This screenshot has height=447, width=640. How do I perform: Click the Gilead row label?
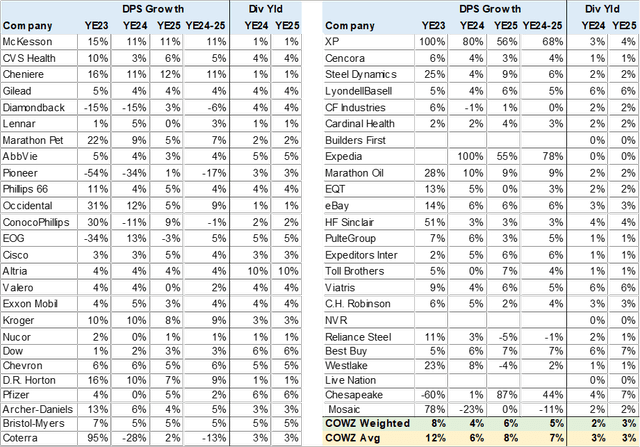[17, 91]
